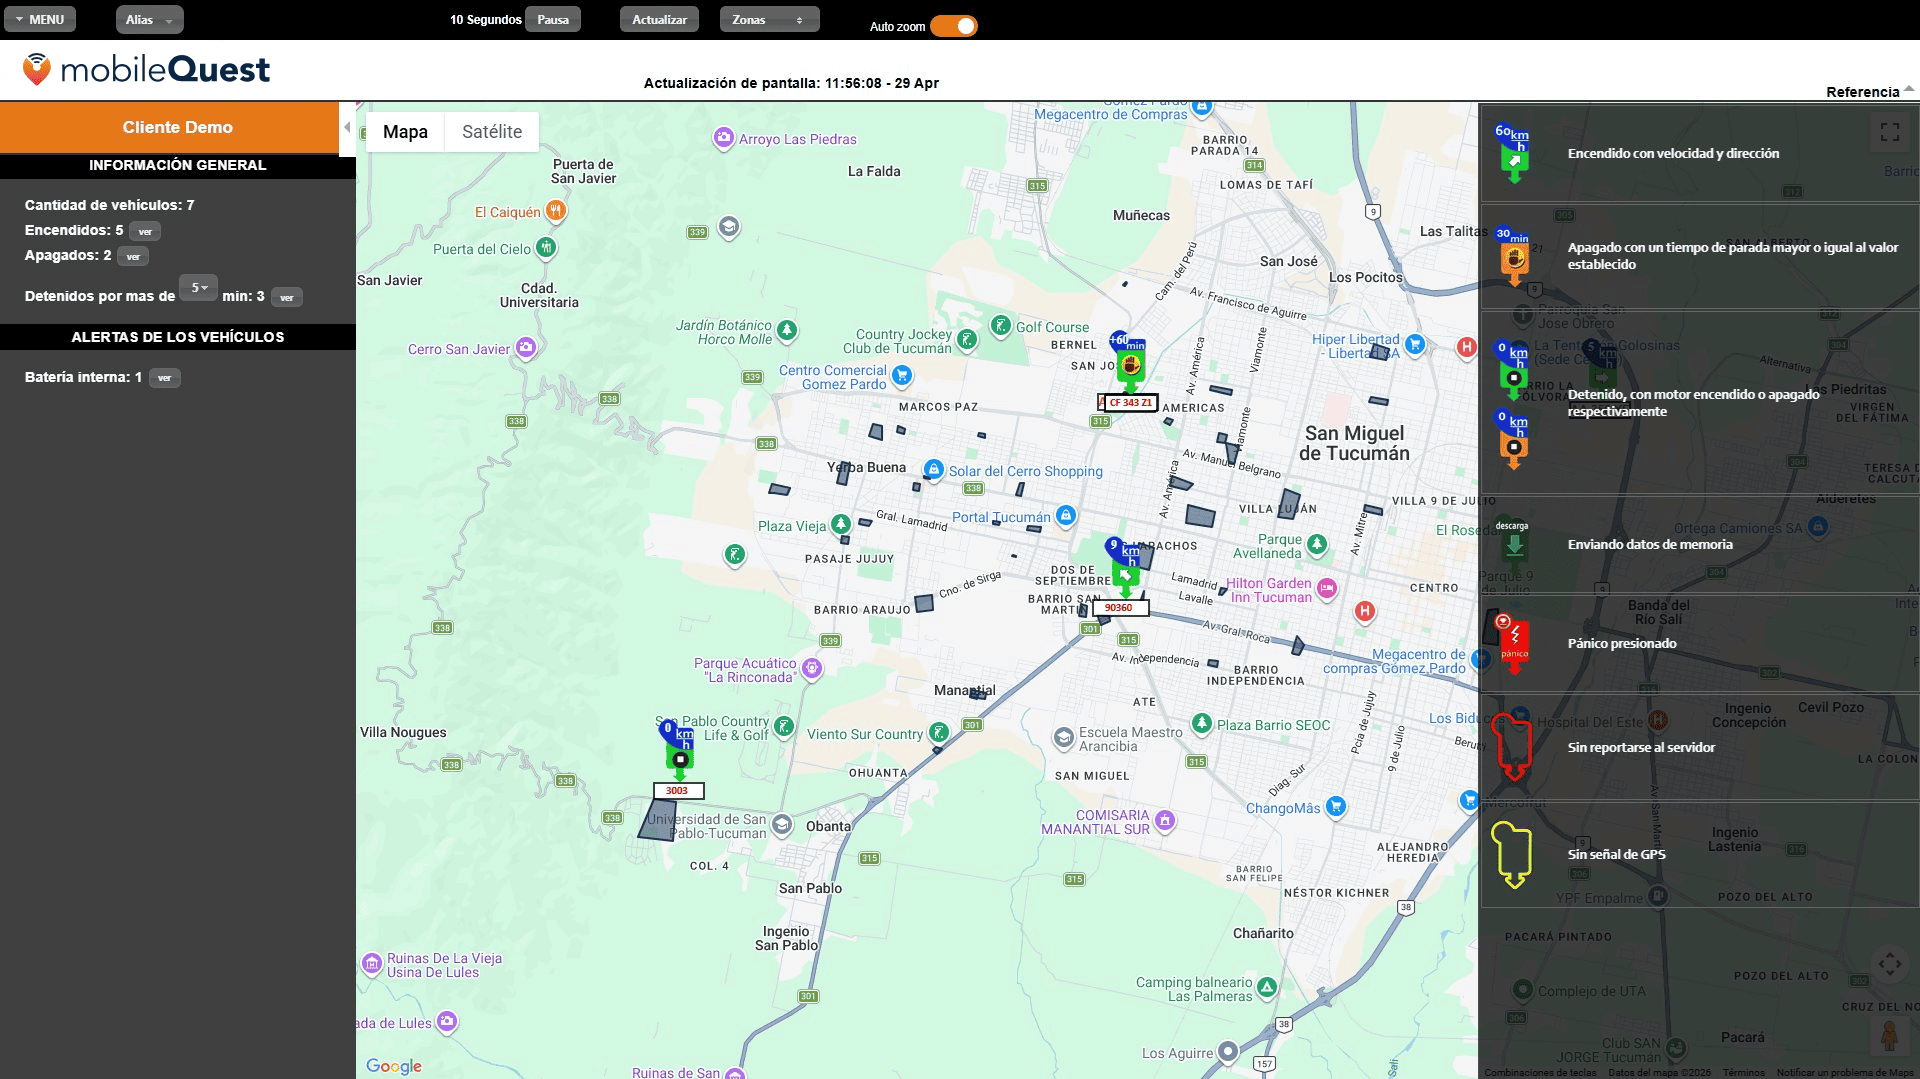Click the Camping balneario Las Palmeras pin
The image size is (1920, 1079).
tap(1267, 988)
